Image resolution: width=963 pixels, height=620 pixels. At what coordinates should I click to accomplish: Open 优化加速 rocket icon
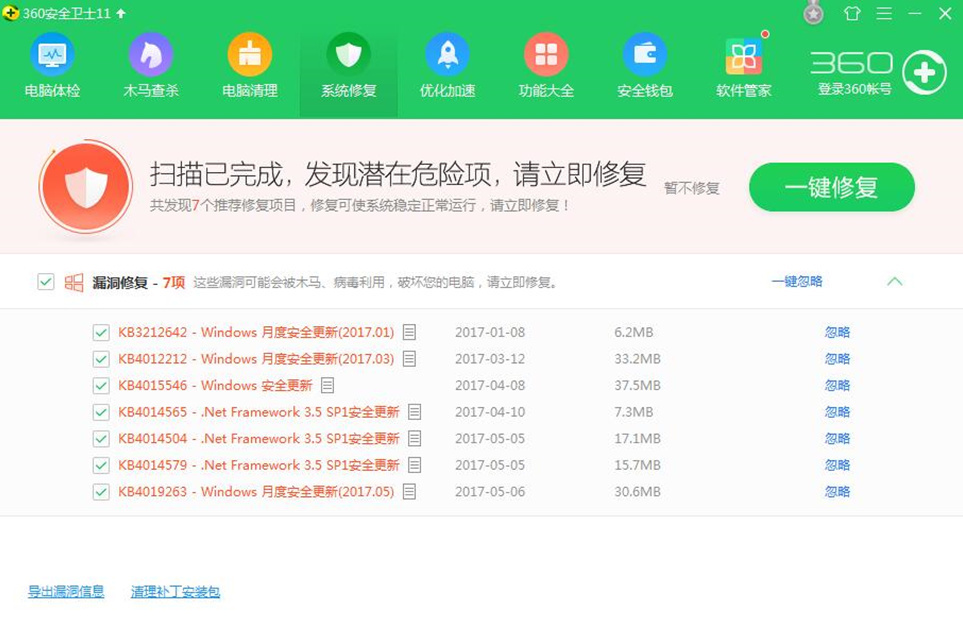(447, 55)
